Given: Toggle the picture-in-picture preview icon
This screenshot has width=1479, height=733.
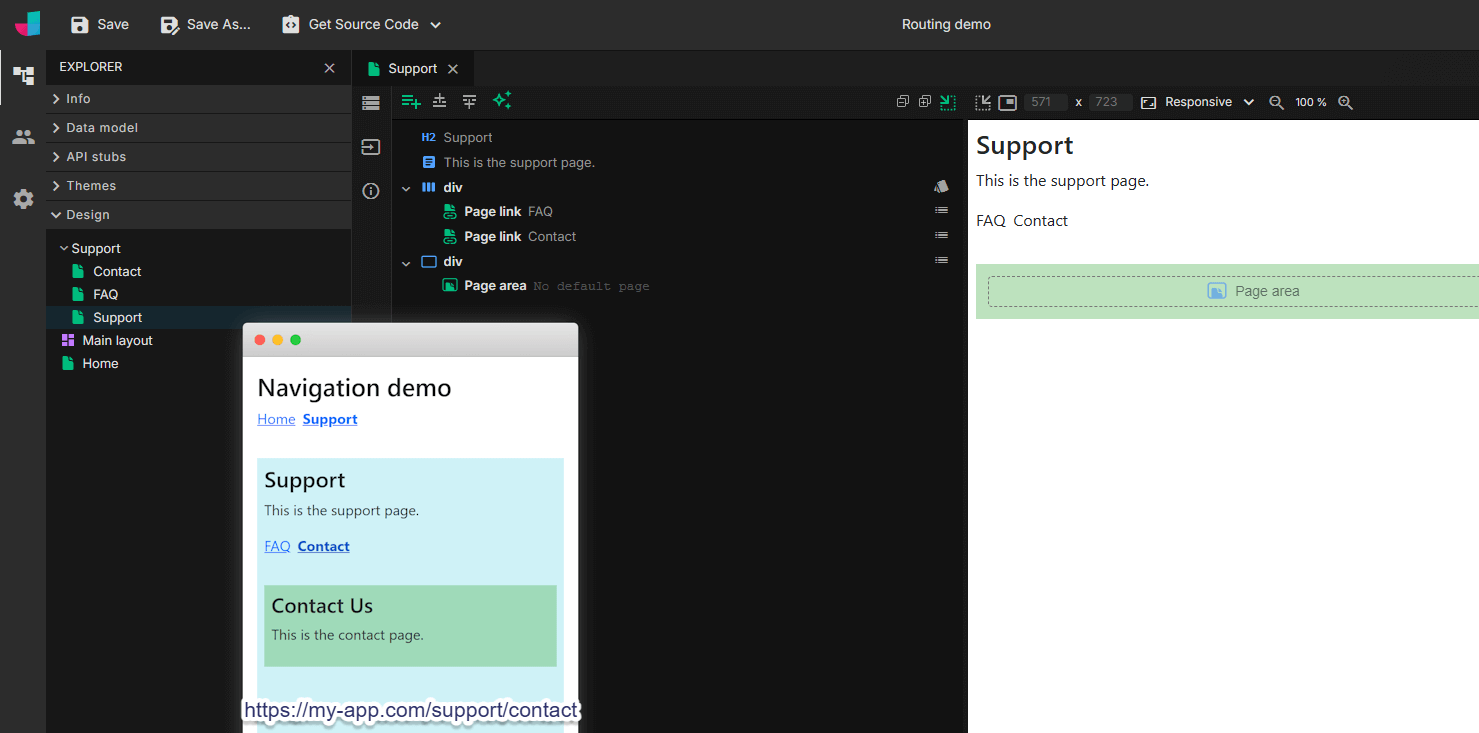Looking at the screenshot, I should tap(1007, 102).
